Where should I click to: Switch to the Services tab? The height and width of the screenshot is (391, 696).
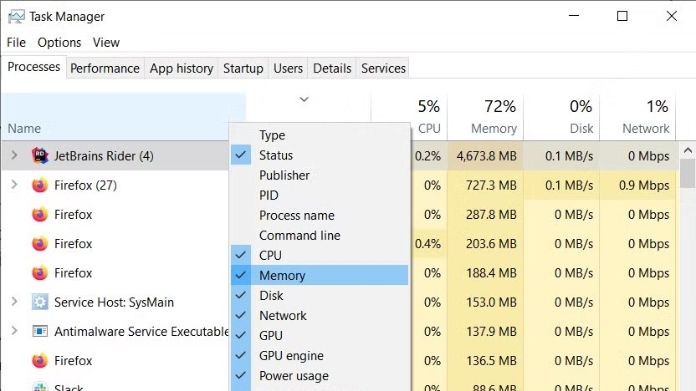coord(384,68)
